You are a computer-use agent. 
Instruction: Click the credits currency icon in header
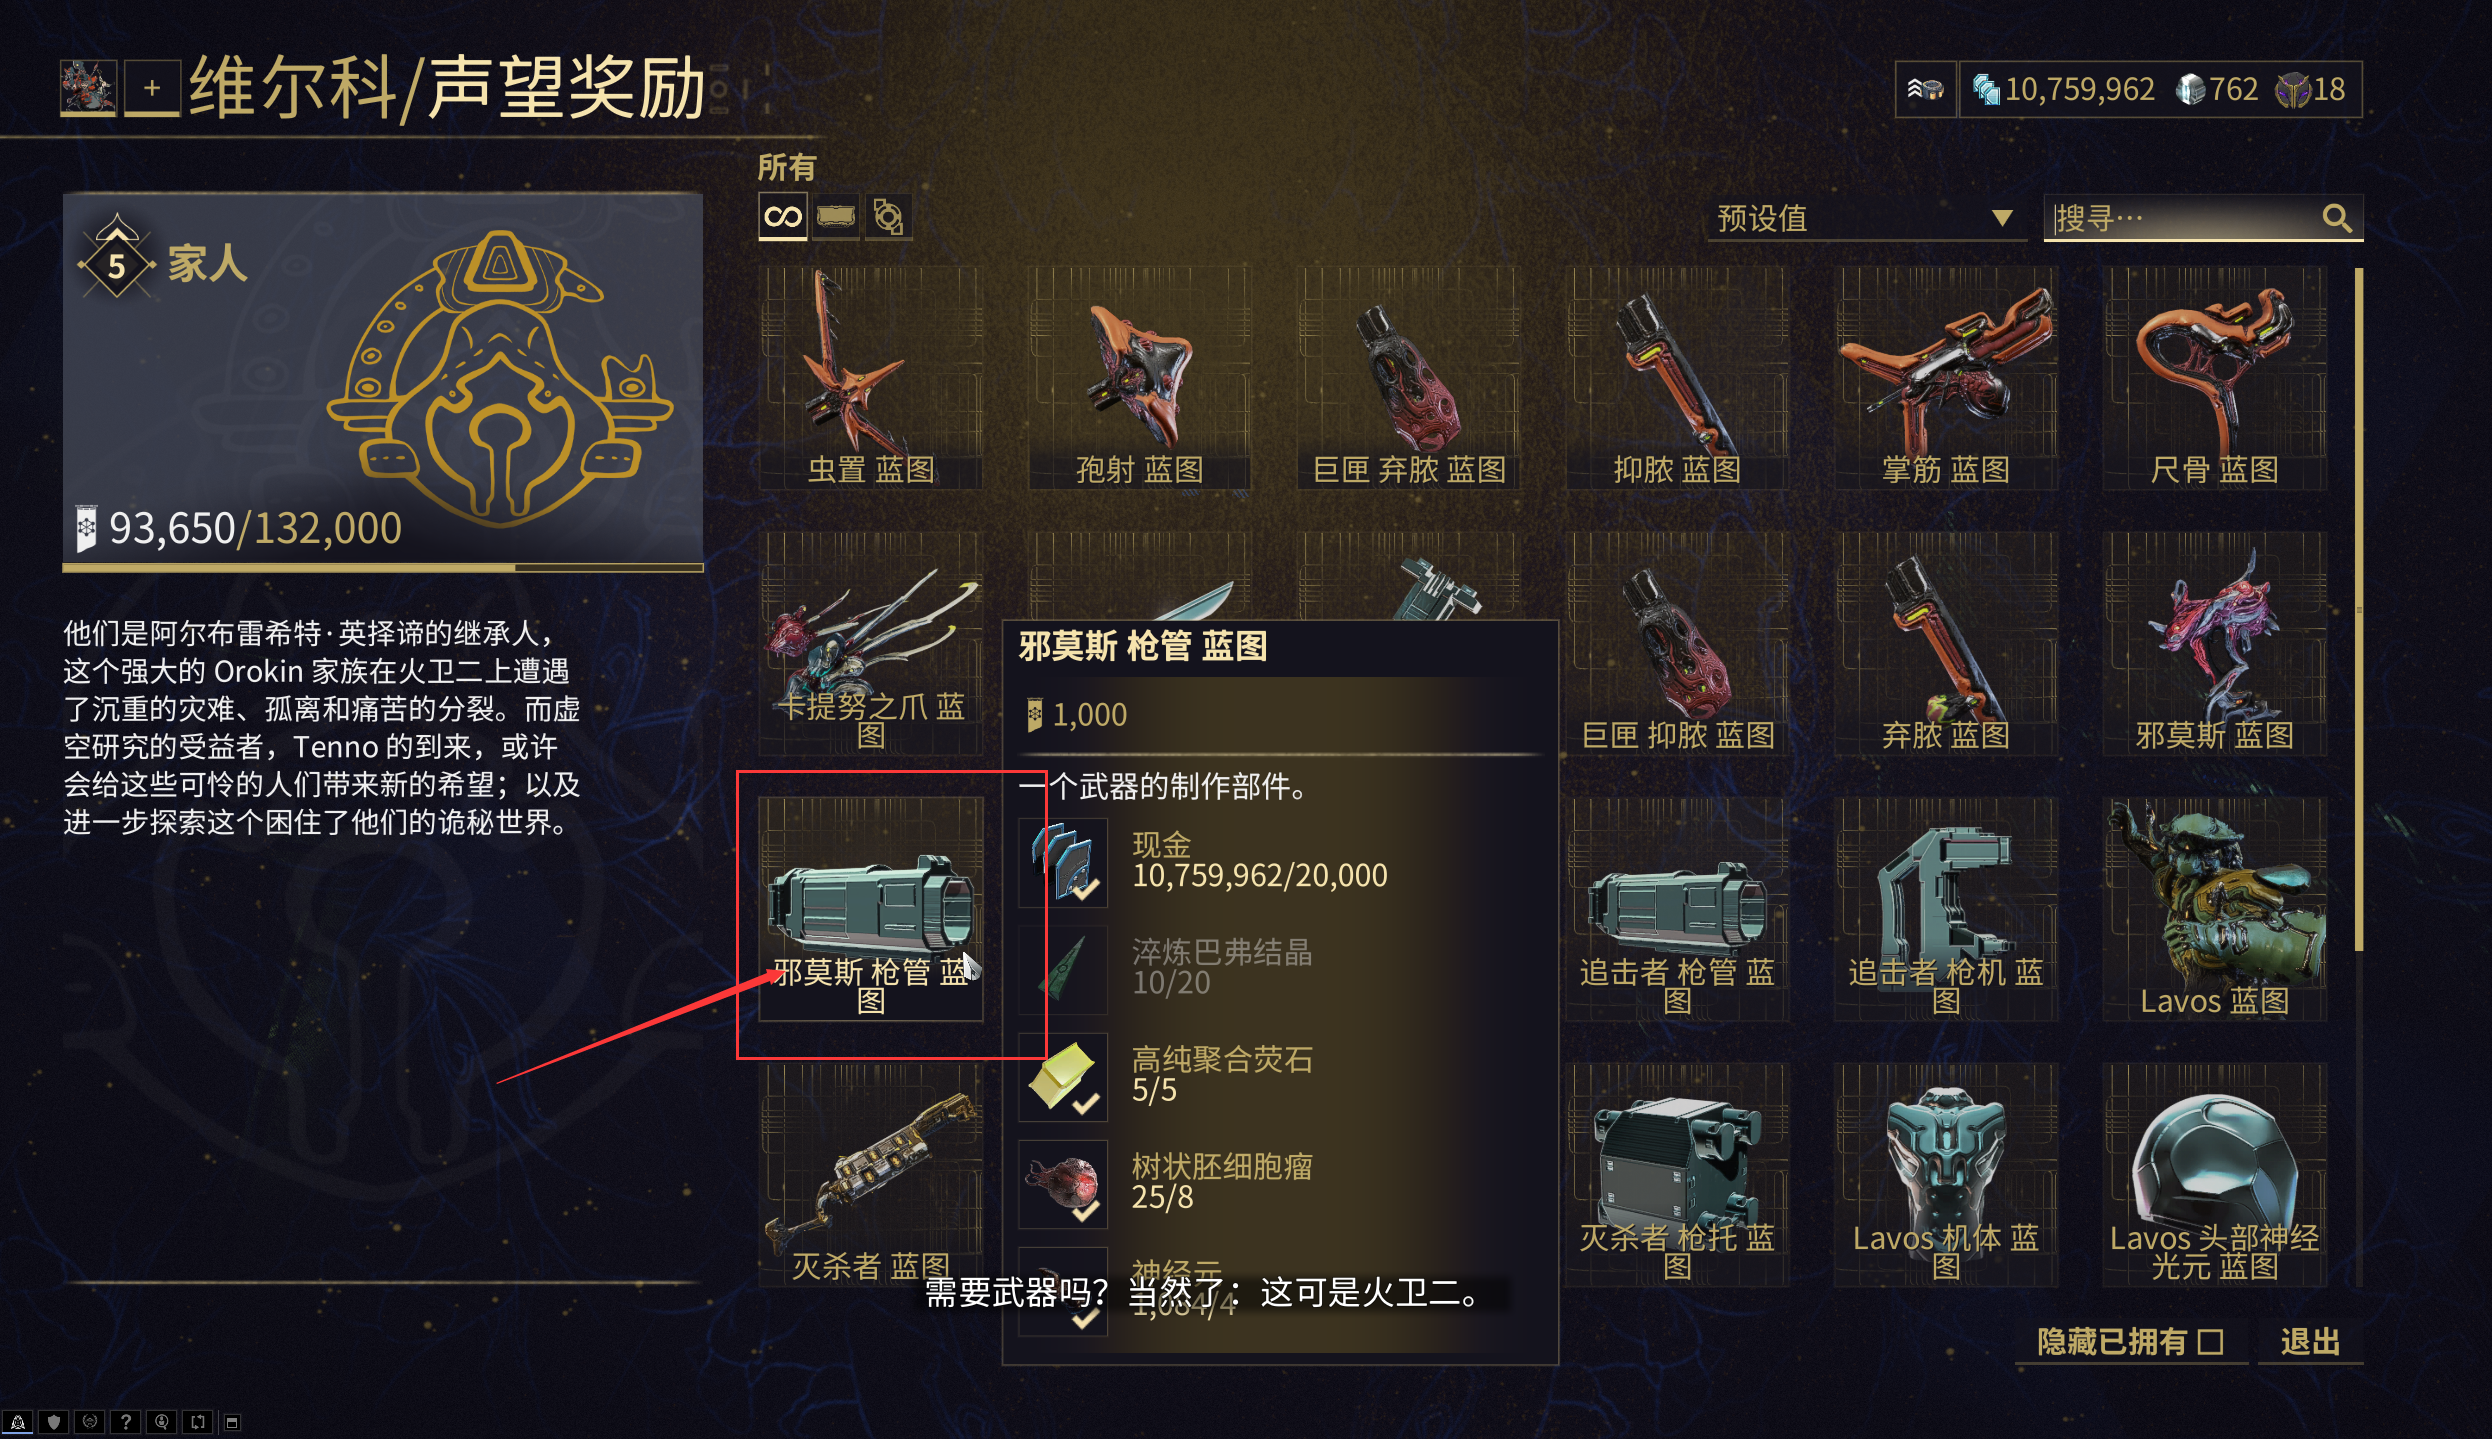[x=1985, y=89]
